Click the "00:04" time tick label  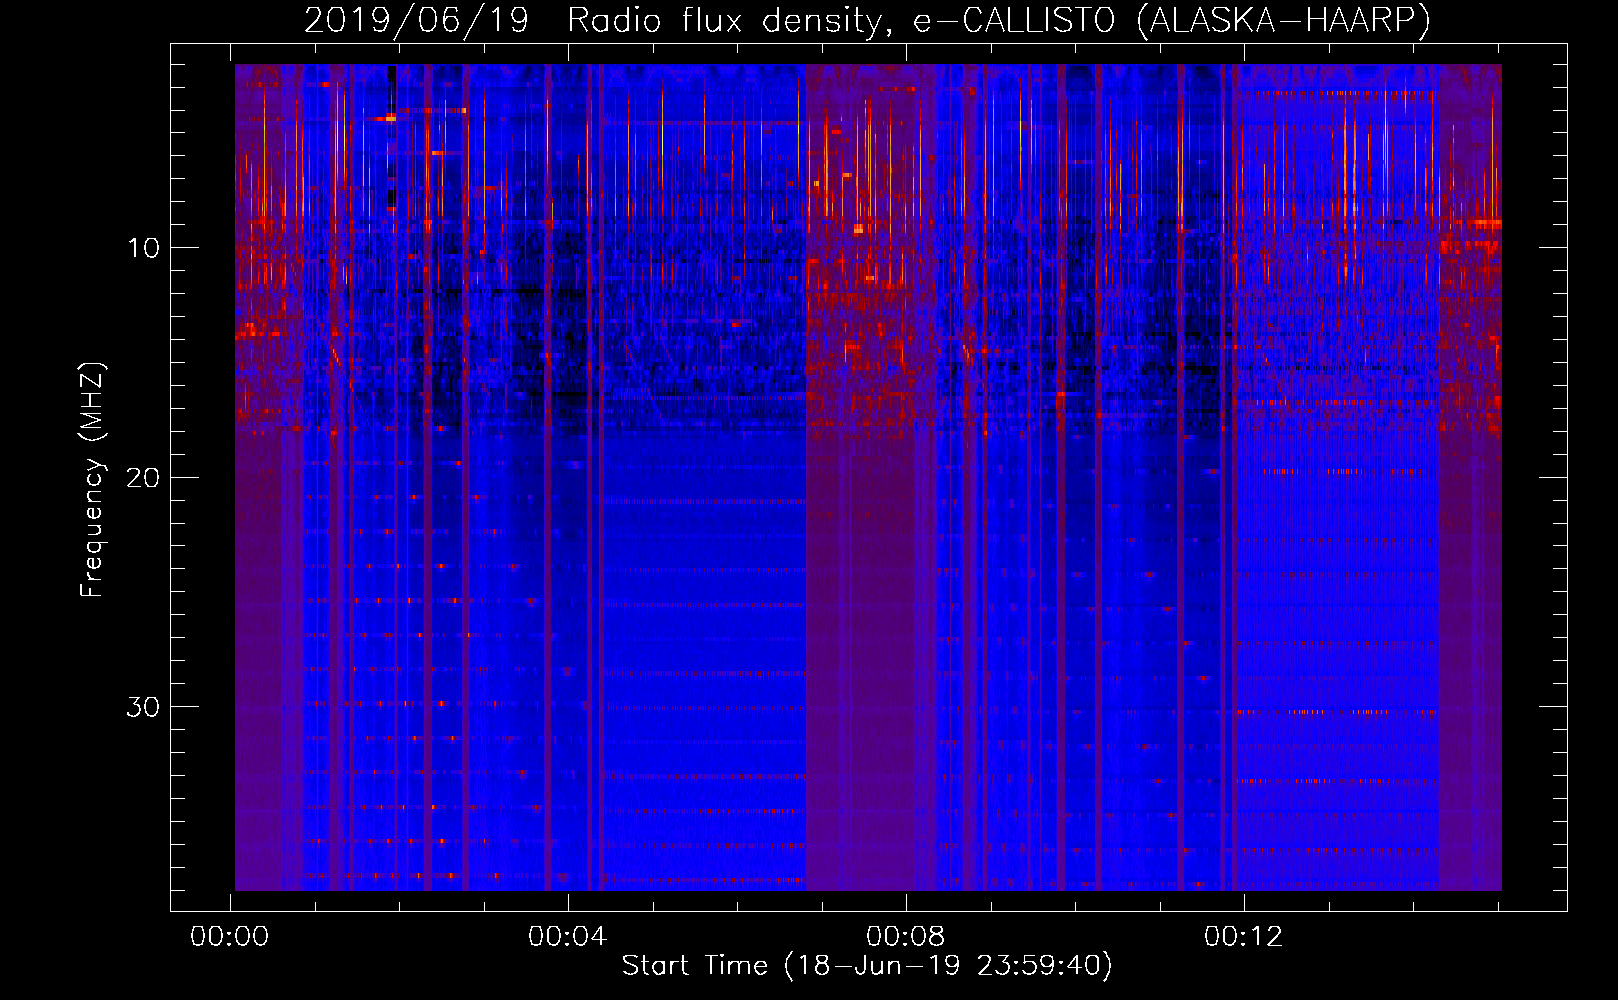568,936
